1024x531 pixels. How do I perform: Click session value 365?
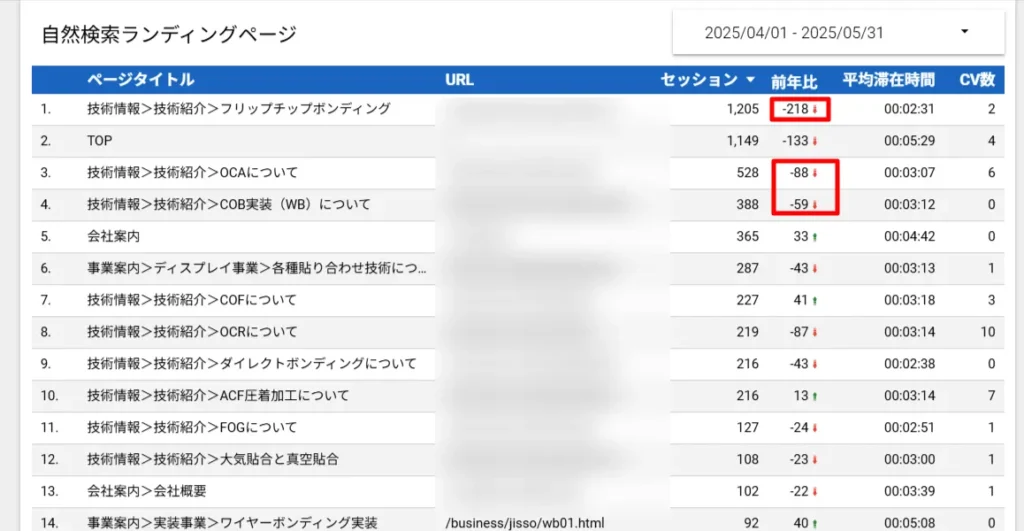(x=747, y=236)
